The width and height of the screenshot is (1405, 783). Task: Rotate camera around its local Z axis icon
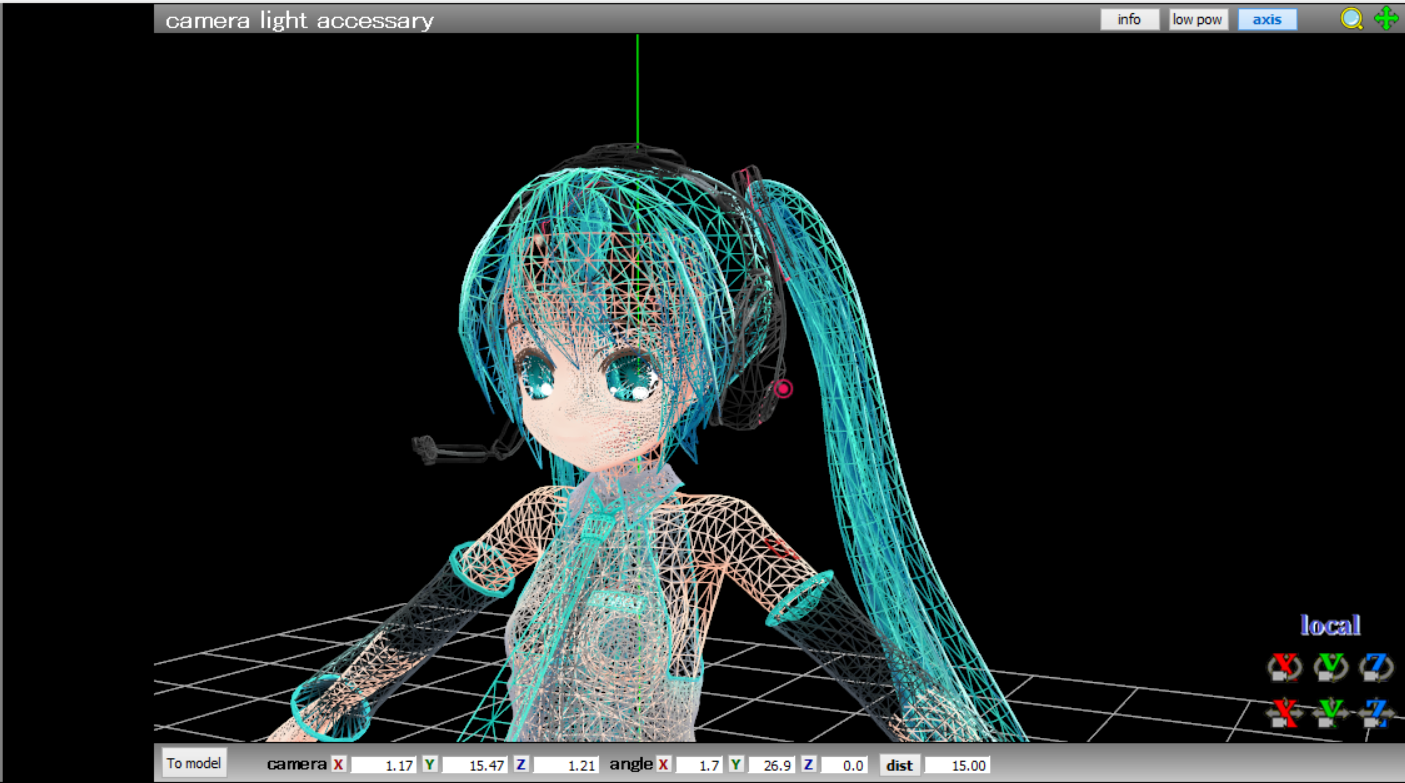click(1377, 668)
